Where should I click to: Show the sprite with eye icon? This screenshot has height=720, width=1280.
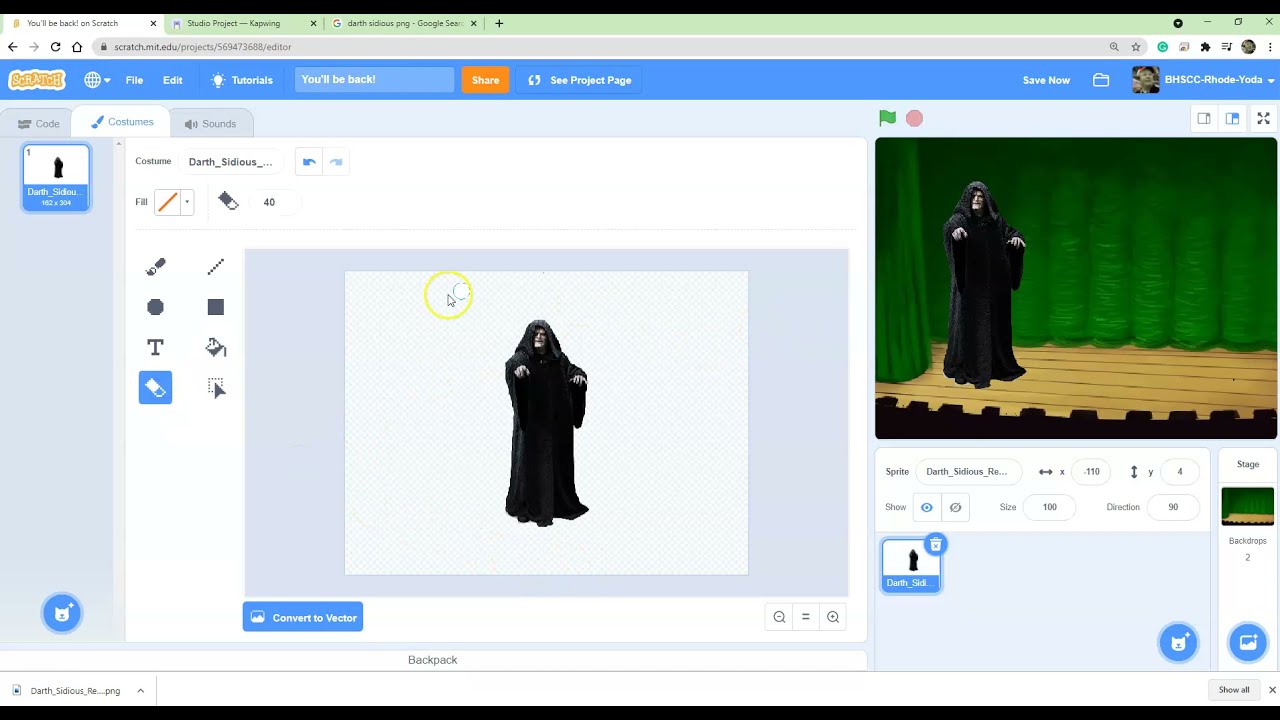pos(926,507)
